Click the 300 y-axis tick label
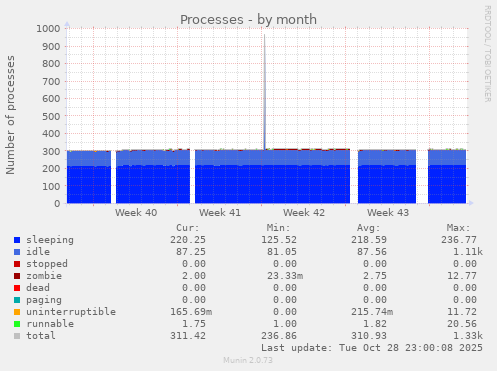 click(x=51, y=151)
